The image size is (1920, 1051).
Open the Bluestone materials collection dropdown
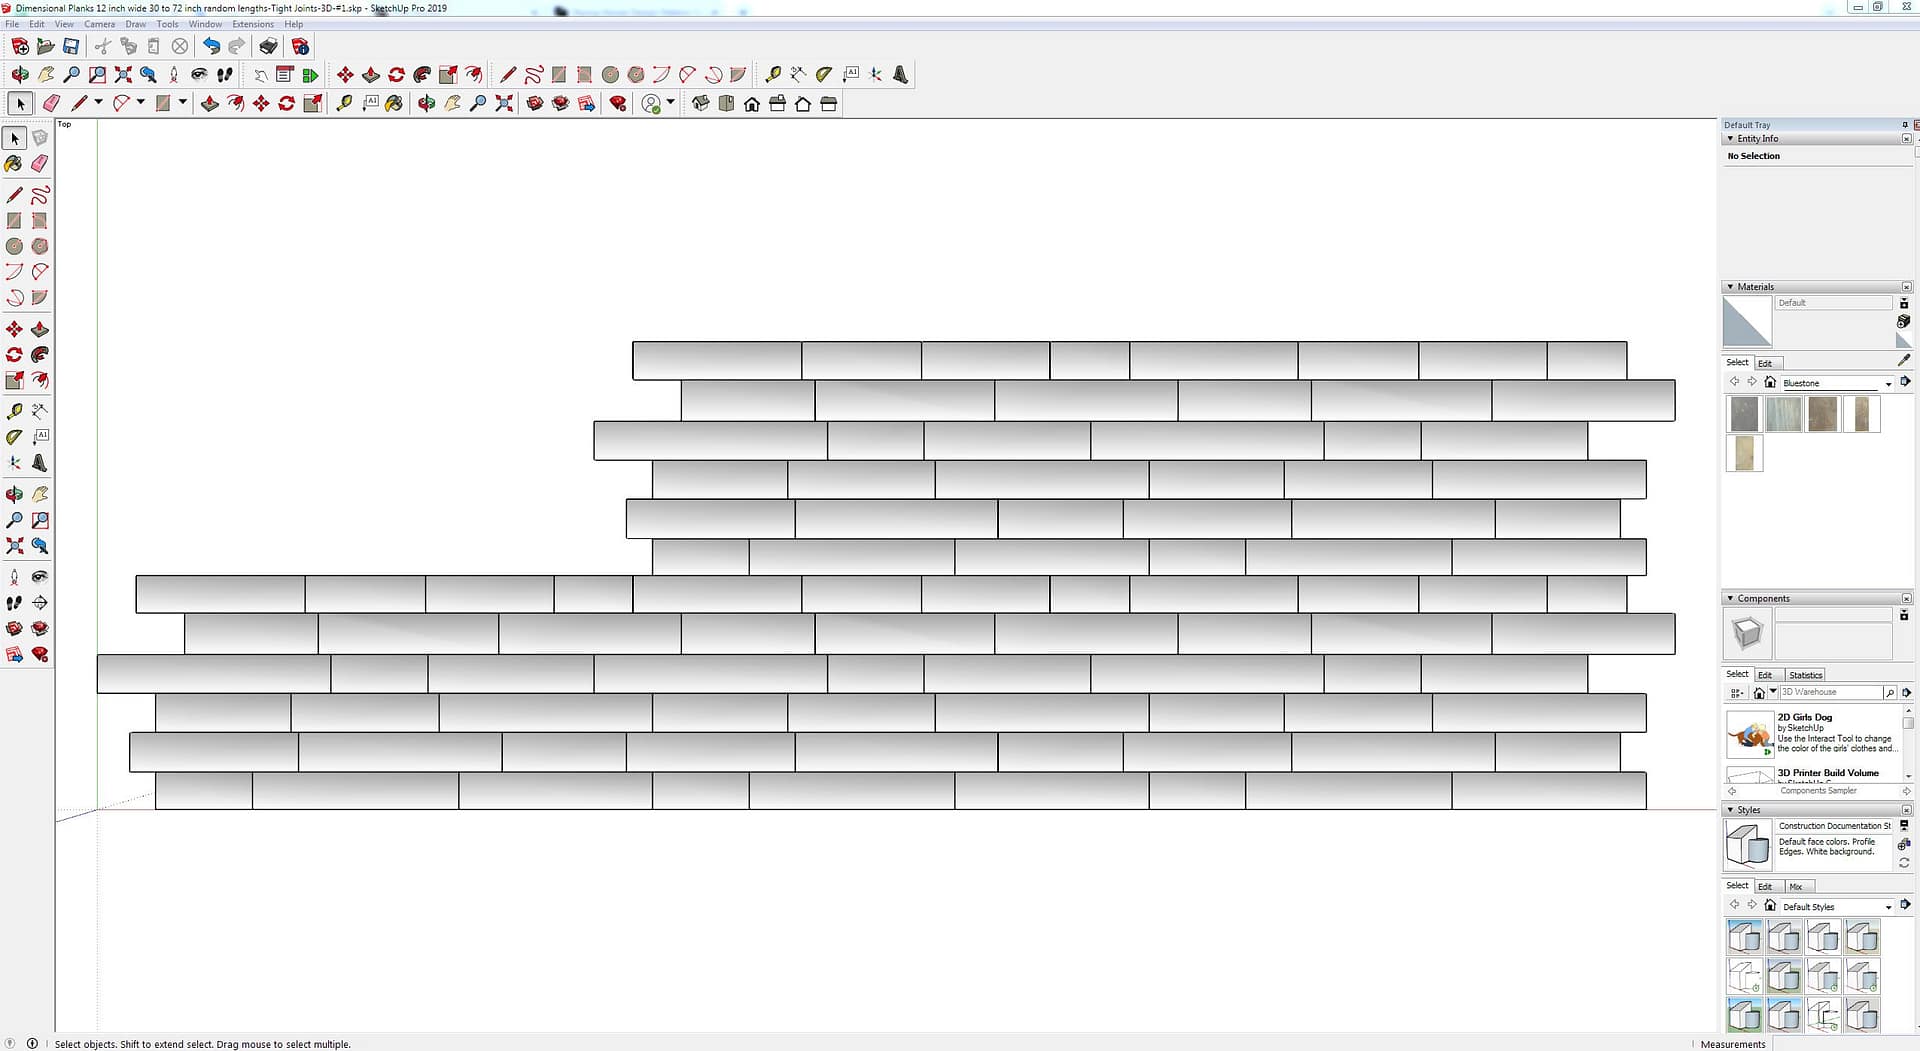tap(1888, 384)
